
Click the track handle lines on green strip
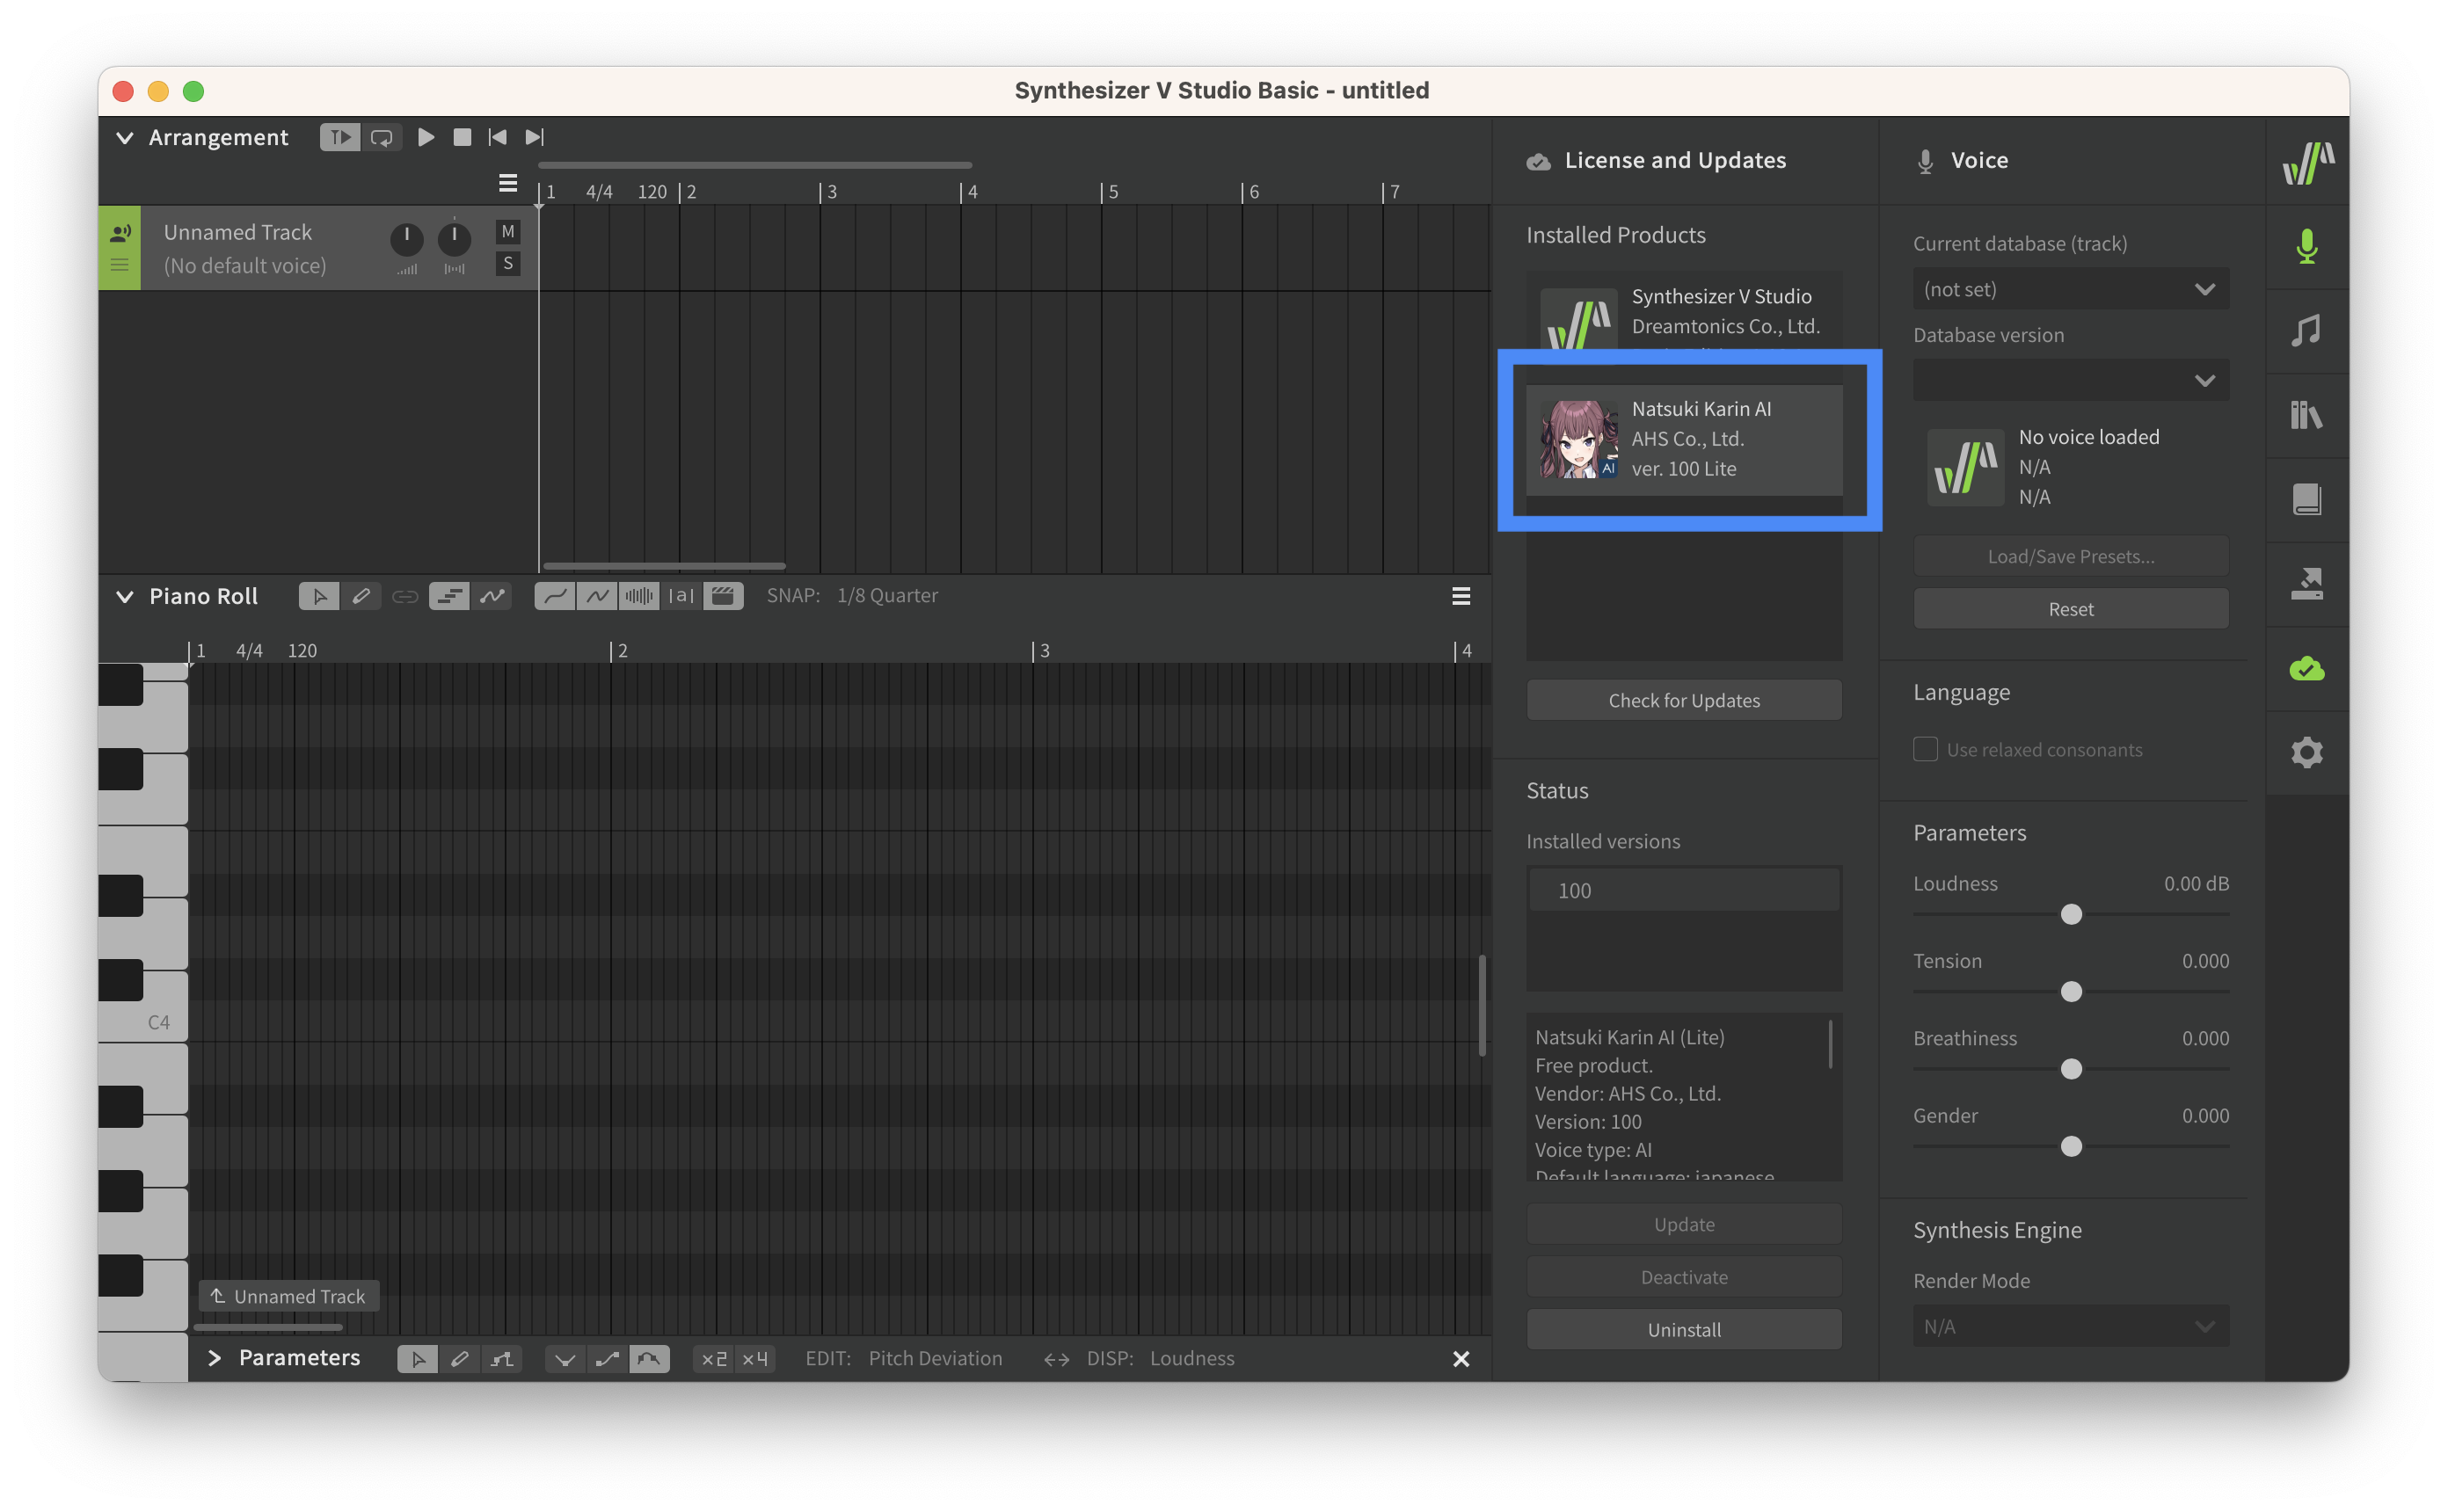click(119, 264)
